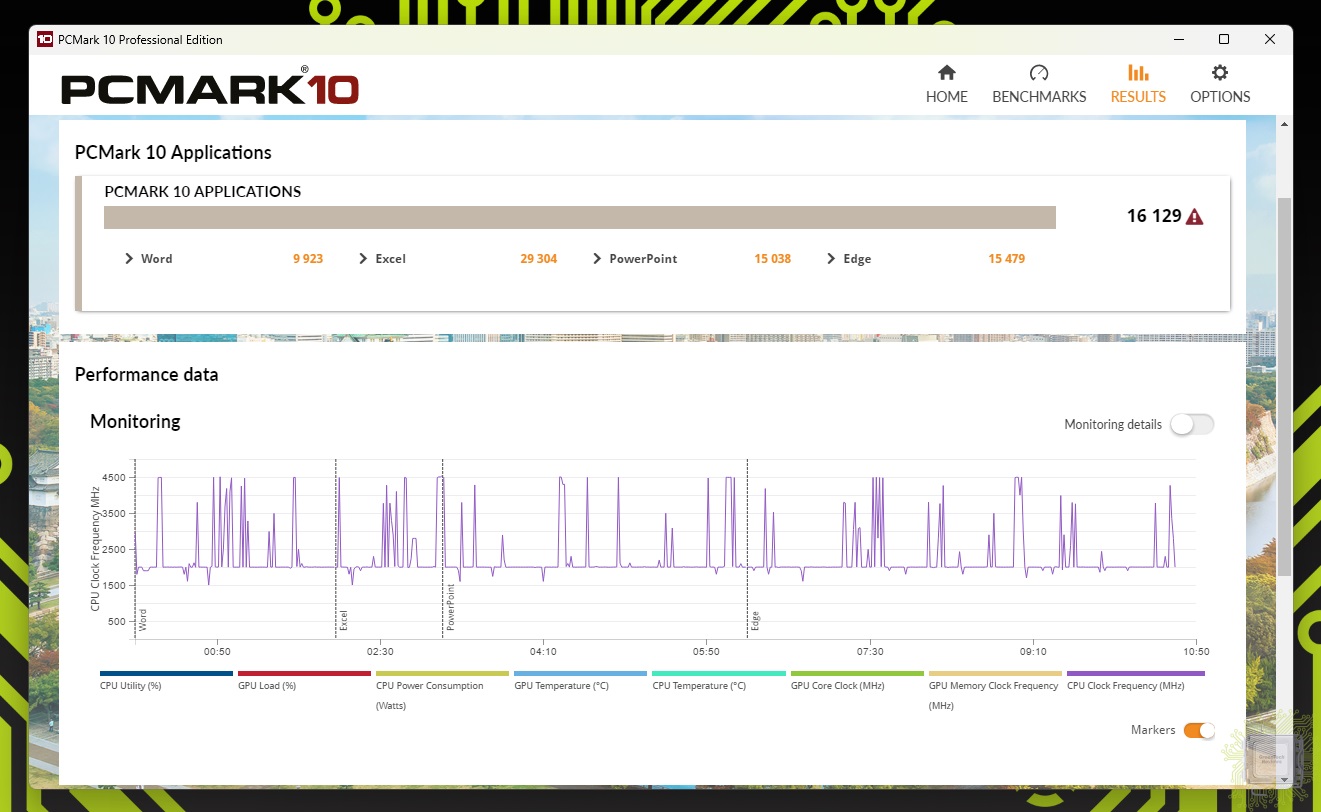Click the PowerPoint marker line in chart
Screen dimensions: 1321x812
[x=442, y=548]
